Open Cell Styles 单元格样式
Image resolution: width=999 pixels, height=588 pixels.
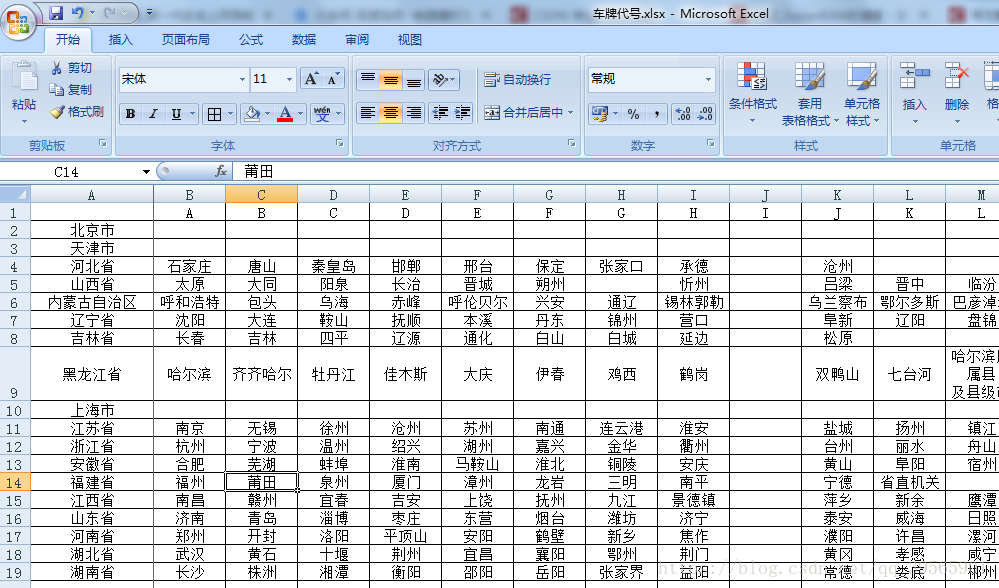pyautogui.click(x=862, y=94)
